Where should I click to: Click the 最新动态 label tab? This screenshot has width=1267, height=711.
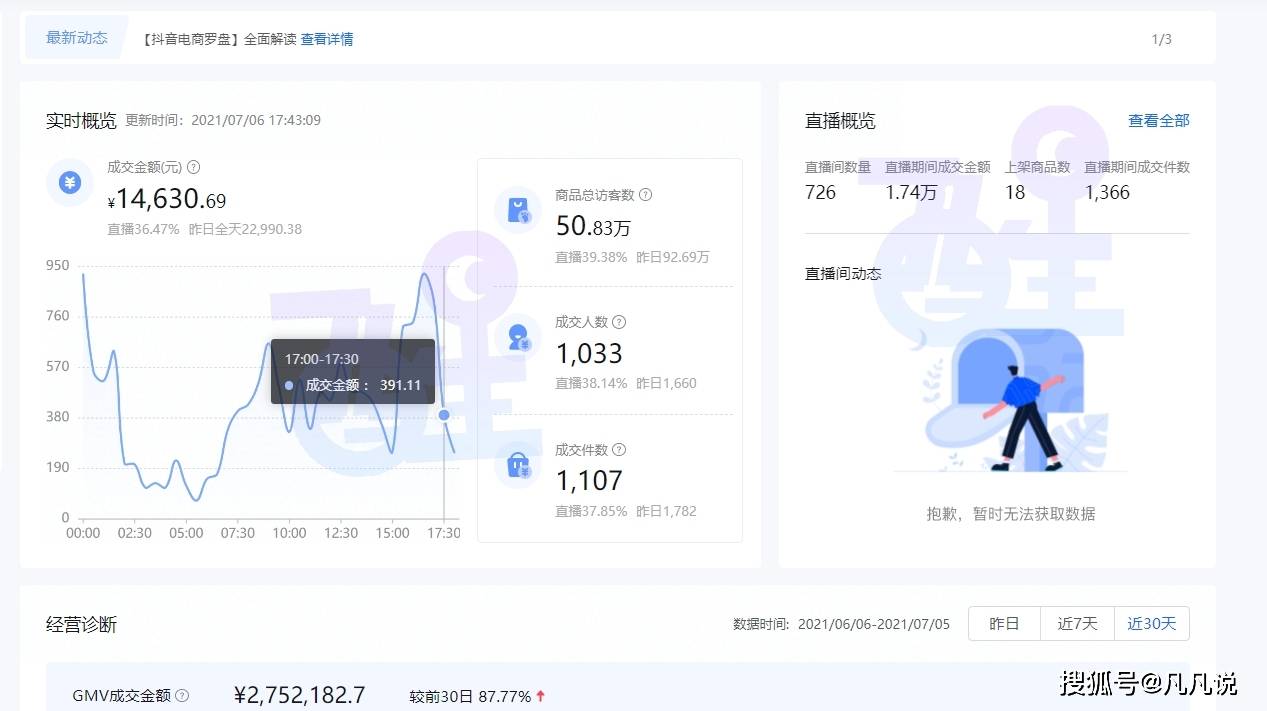[x=77, y=38]
